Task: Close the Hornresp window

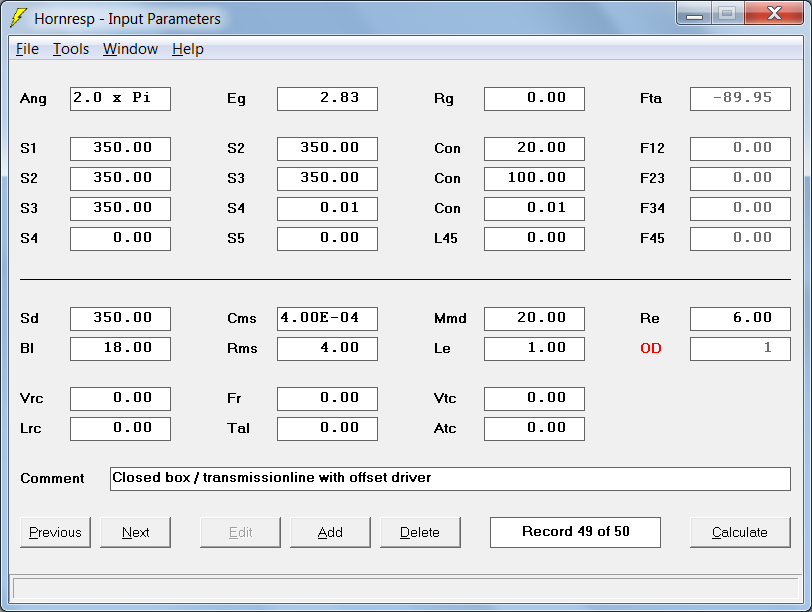Action: [774, 14]
